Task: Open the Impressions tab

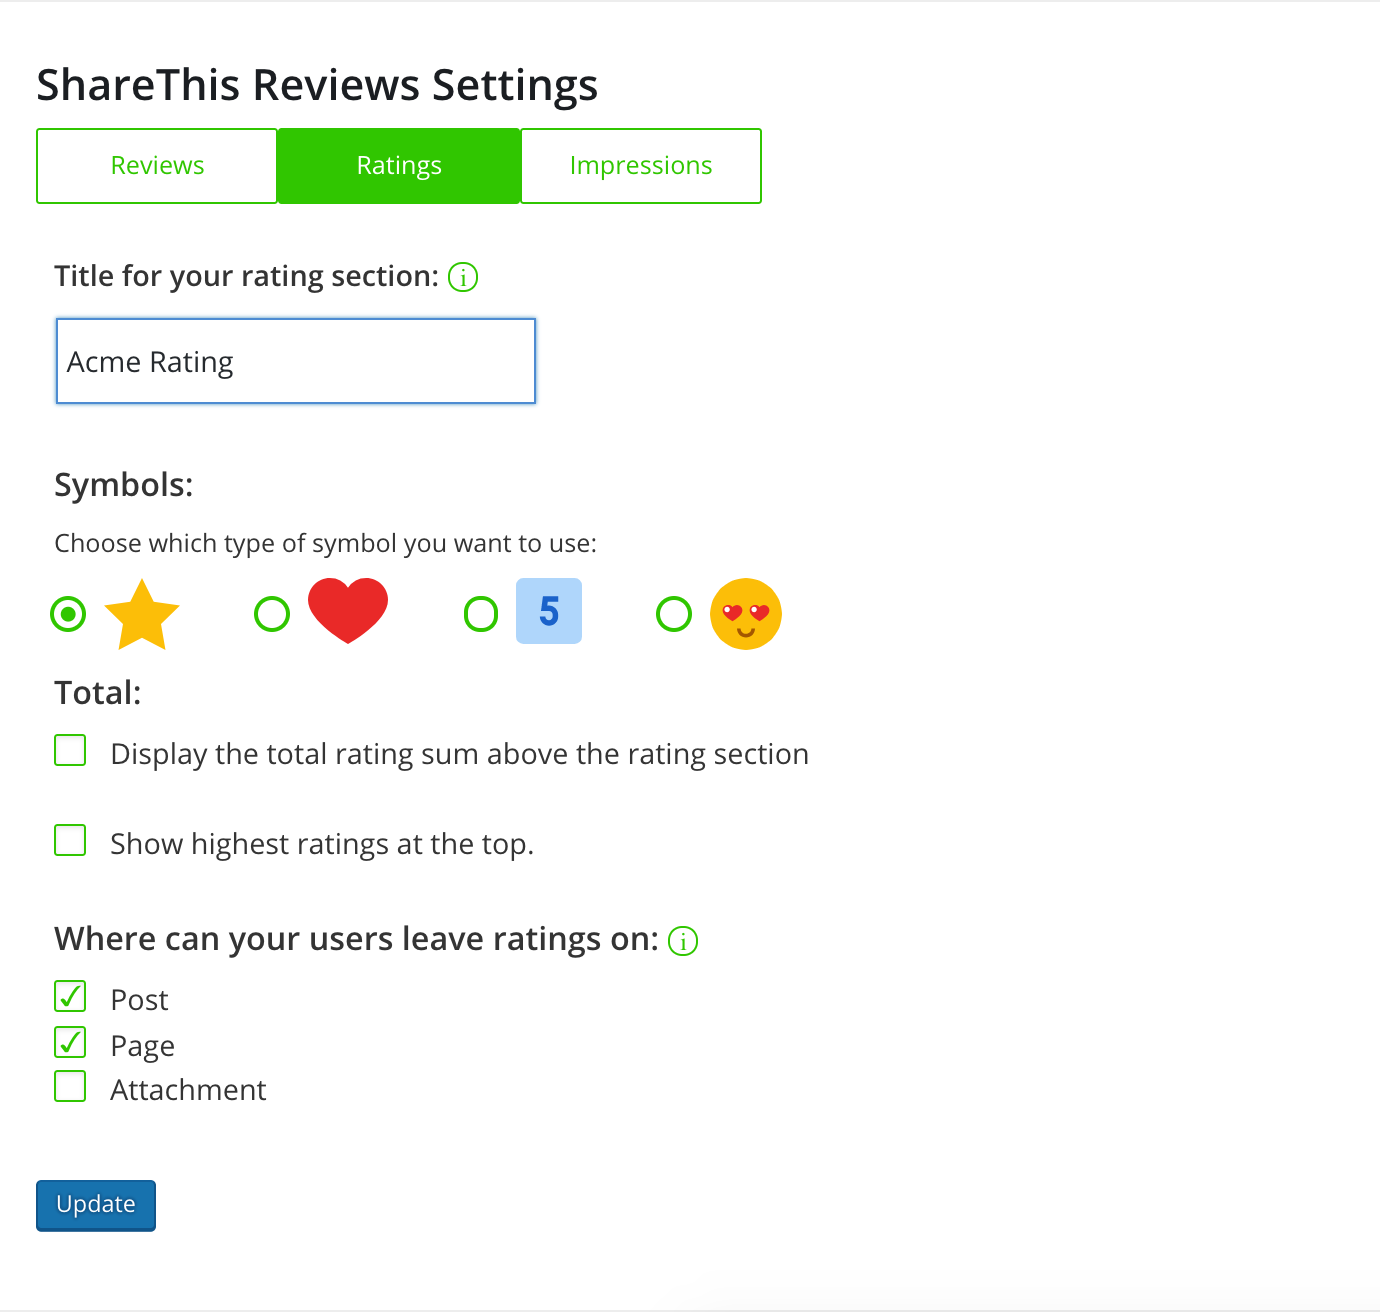Action: point(641,166)
